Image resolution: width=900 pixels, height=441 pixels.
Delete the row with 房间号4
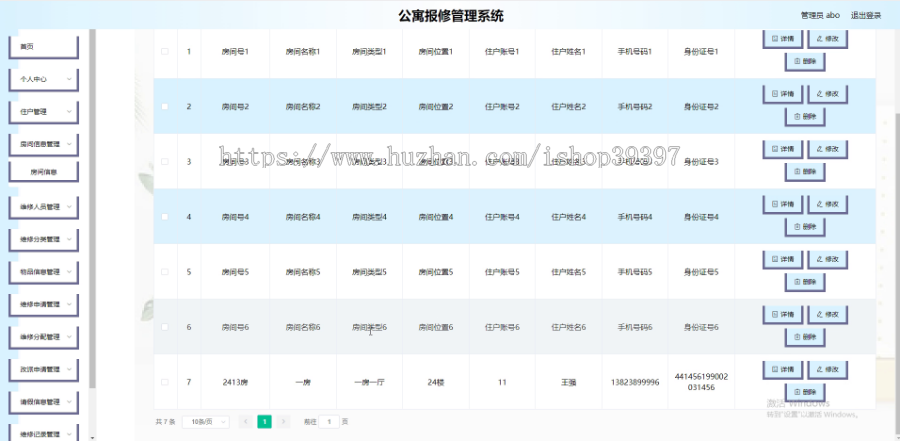805,227
